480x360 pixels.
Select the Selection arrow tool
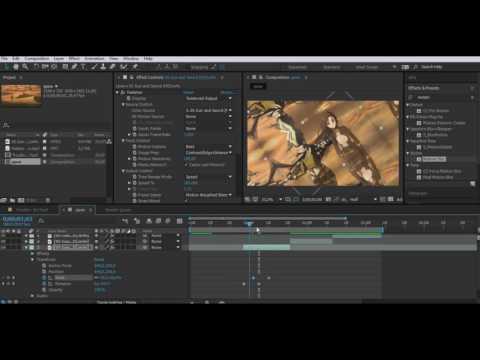click(7, 67)
